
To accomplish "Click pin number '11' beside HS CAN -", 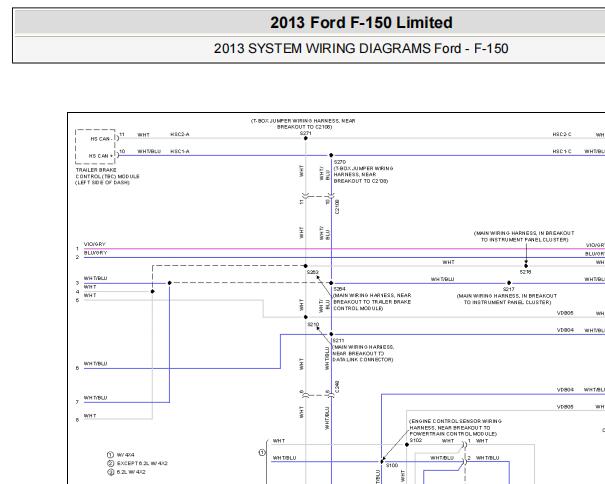I will pyautogui.click(x=122, y=134).
